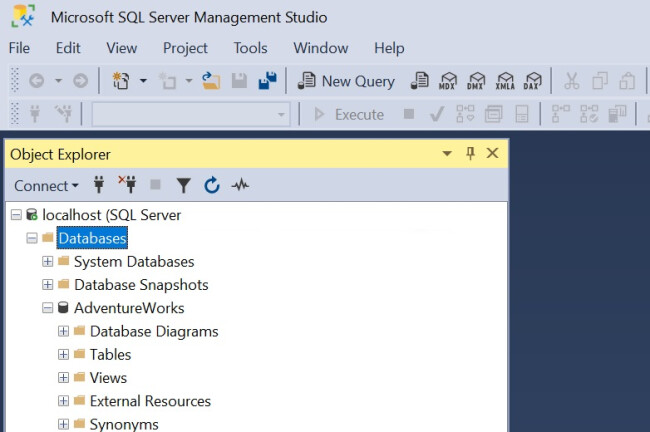Screen dimensions: 650x432
Task: Select the Tables tree item
Action: [x=110, y=354]
